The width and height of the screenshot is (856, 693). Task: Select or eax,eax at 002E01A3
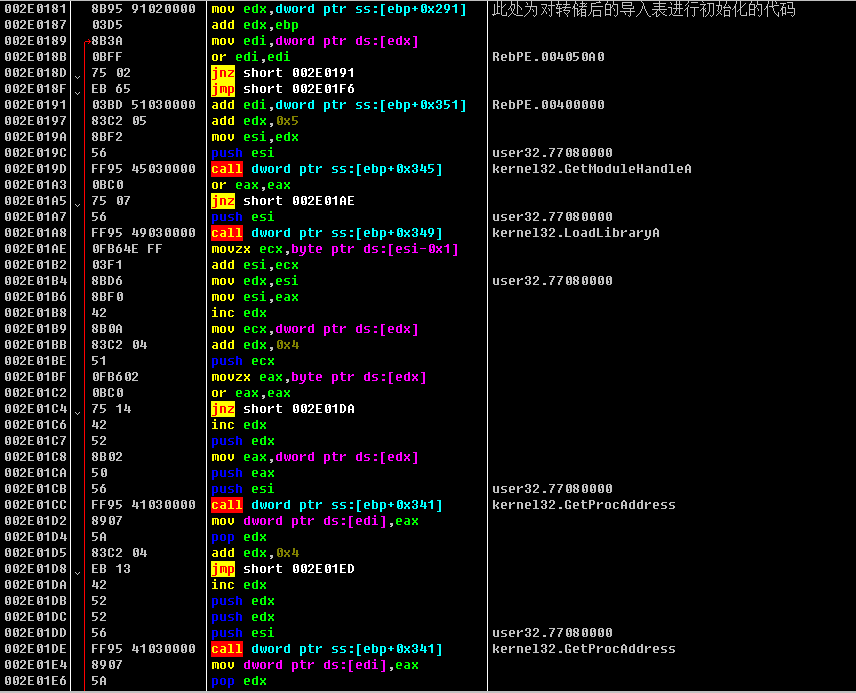(251, 185)
